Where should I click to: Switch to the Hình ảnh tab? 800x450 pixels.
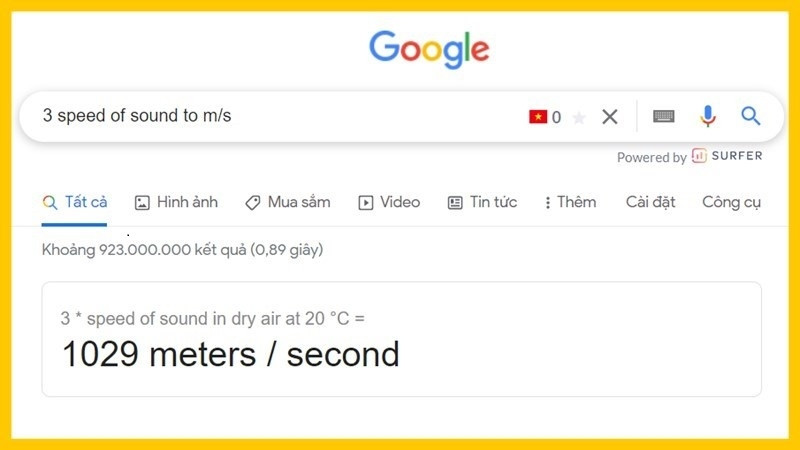(x=176, y=202)
